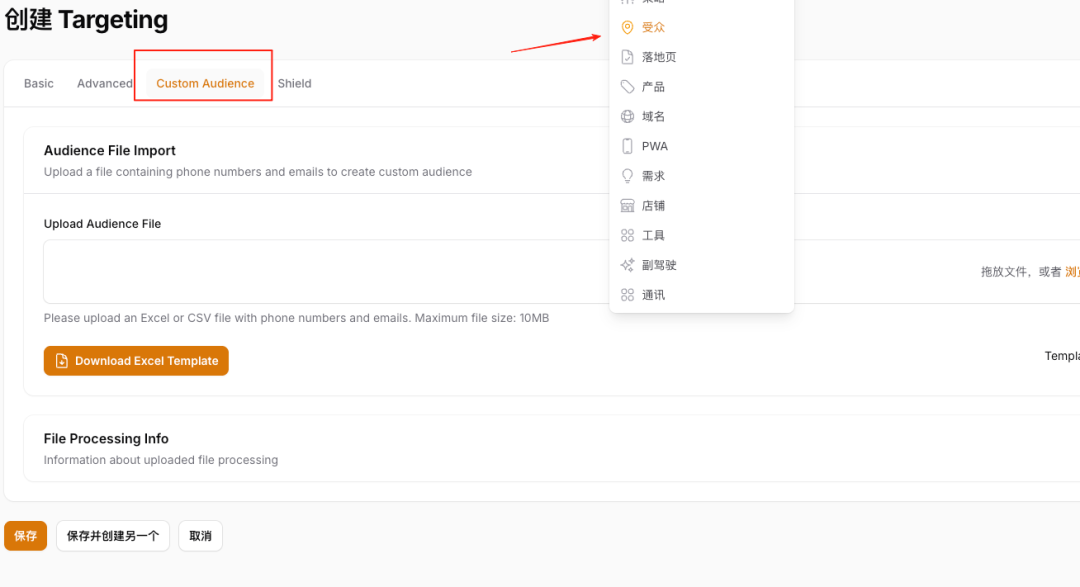Click 保存并创建另一个 button
Screen dimensions: 1080x587
pyautogui.click(x=113, y=536)
